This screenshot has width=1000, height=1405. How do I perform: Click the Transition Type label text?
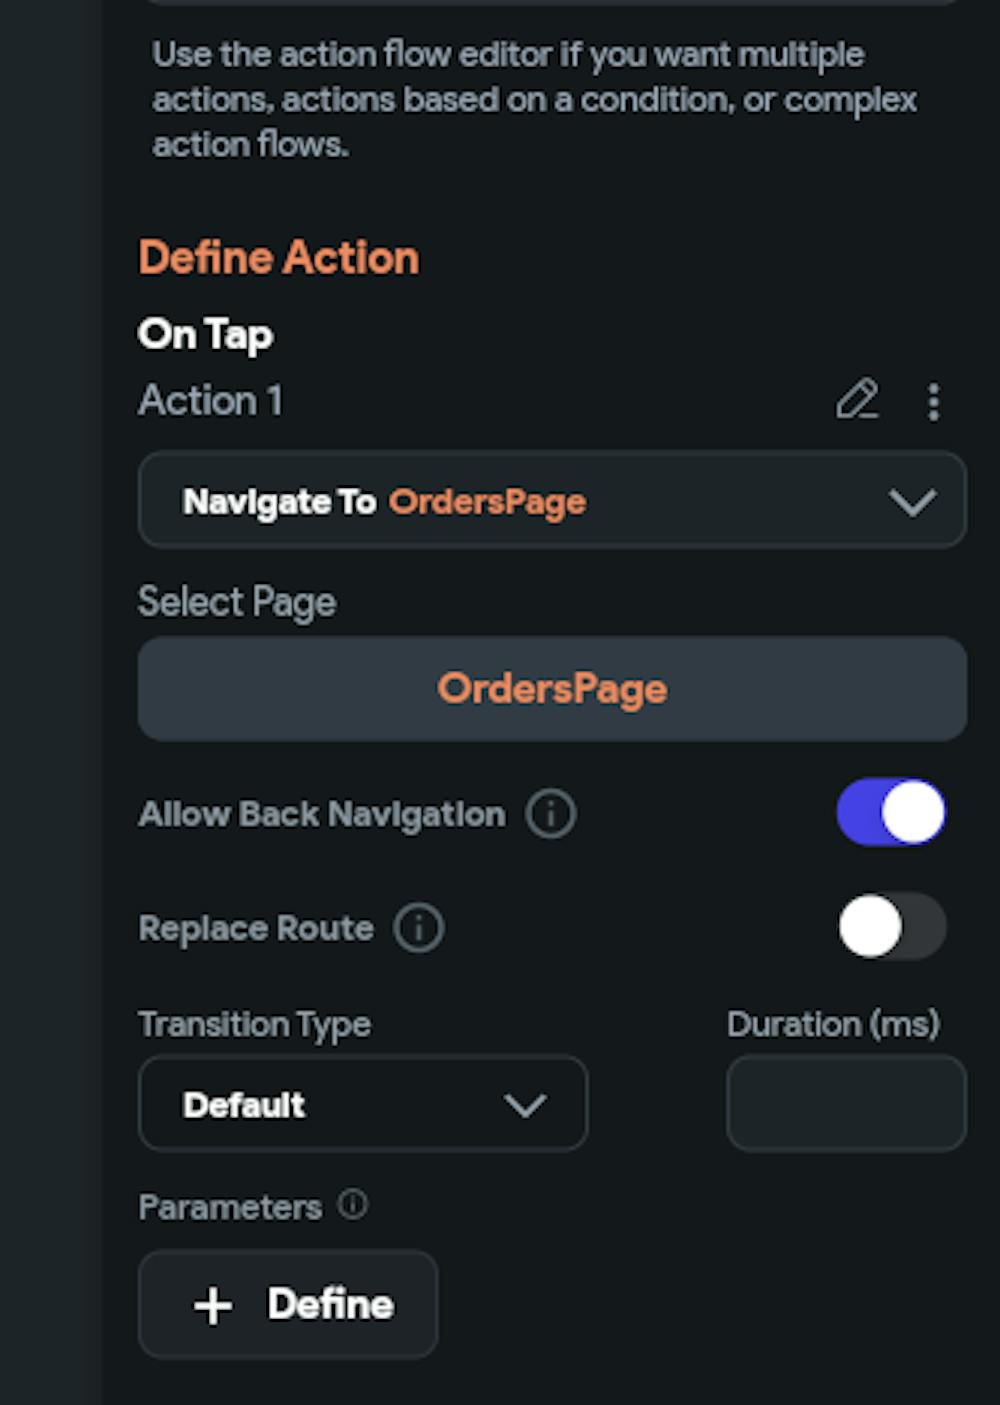pyautogui.click(x=254, y=1024)
